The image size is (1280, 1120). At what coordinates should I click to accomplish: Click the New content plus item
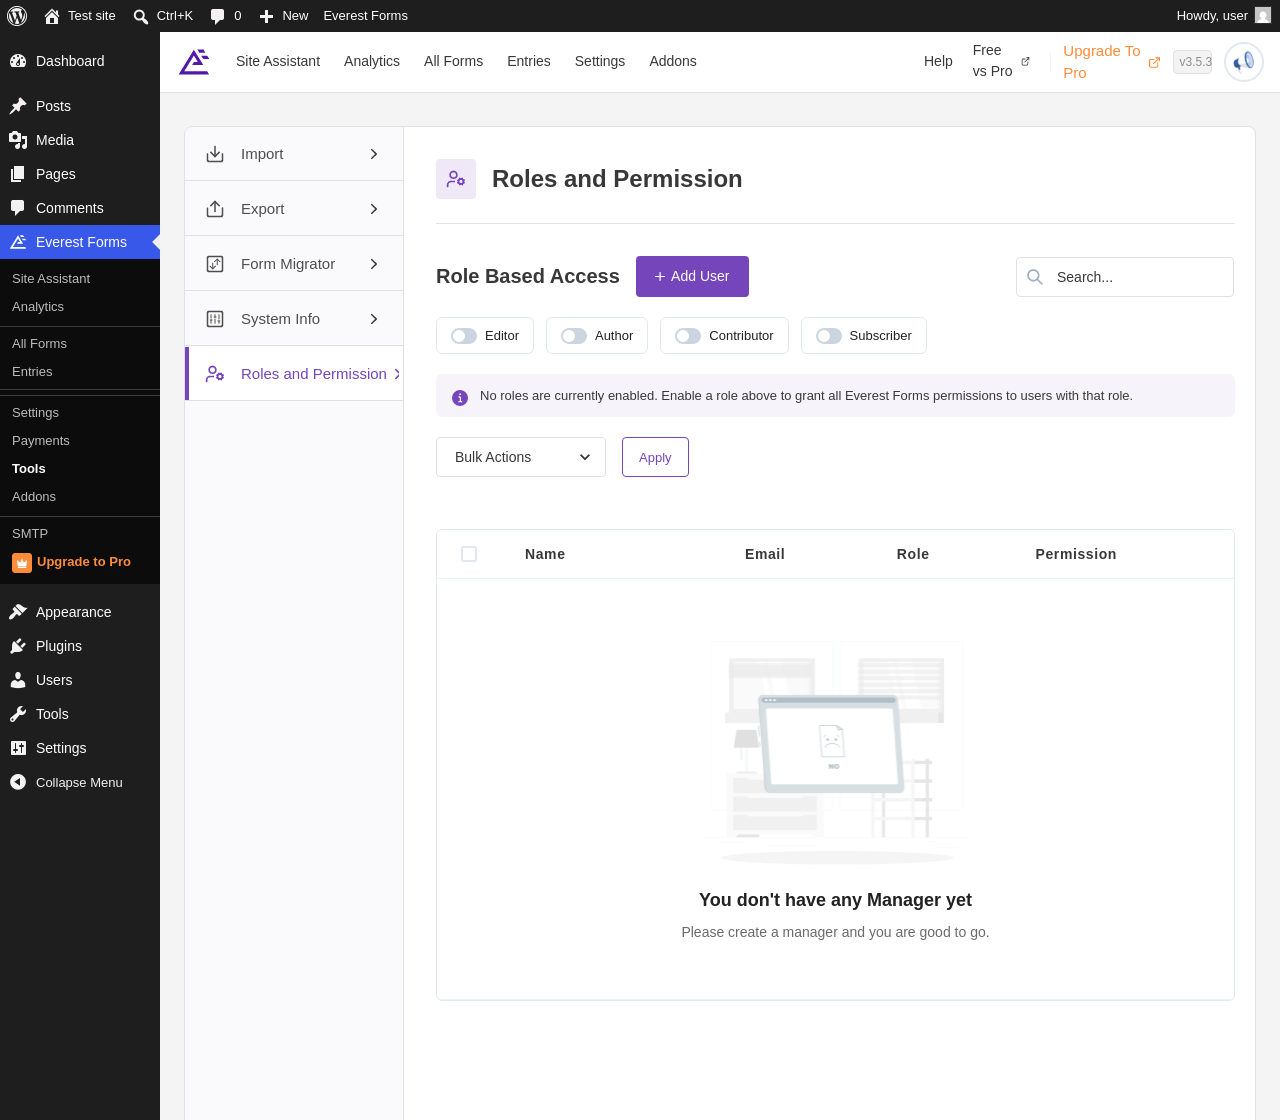click(283, 16)
